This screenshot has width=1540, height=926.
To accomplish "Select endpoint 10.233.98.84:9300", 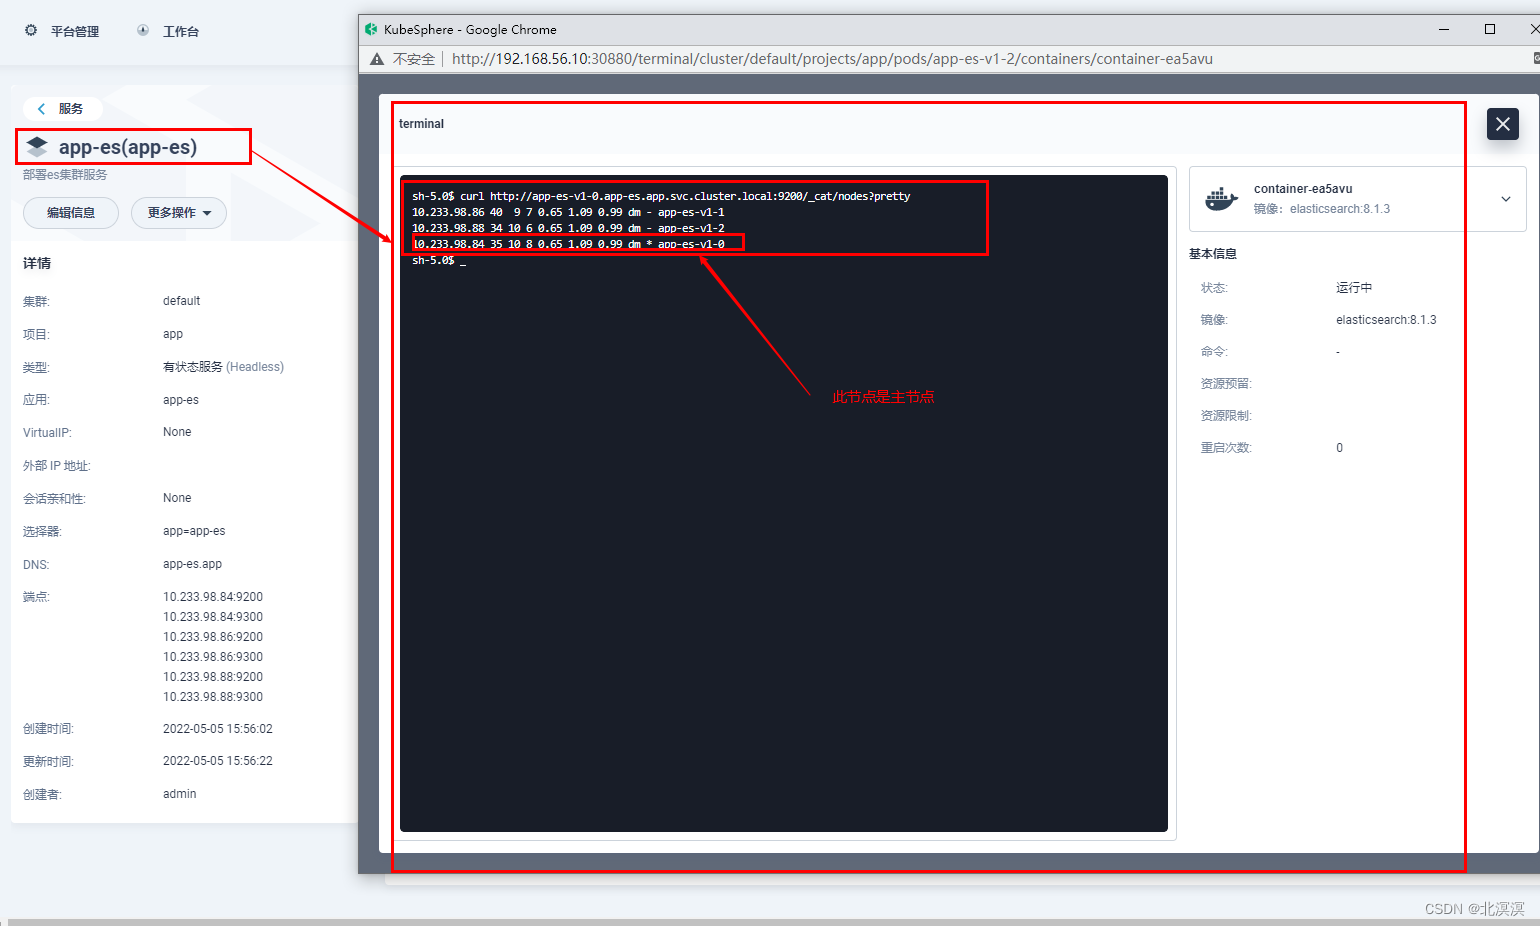I will click(213, 617).
